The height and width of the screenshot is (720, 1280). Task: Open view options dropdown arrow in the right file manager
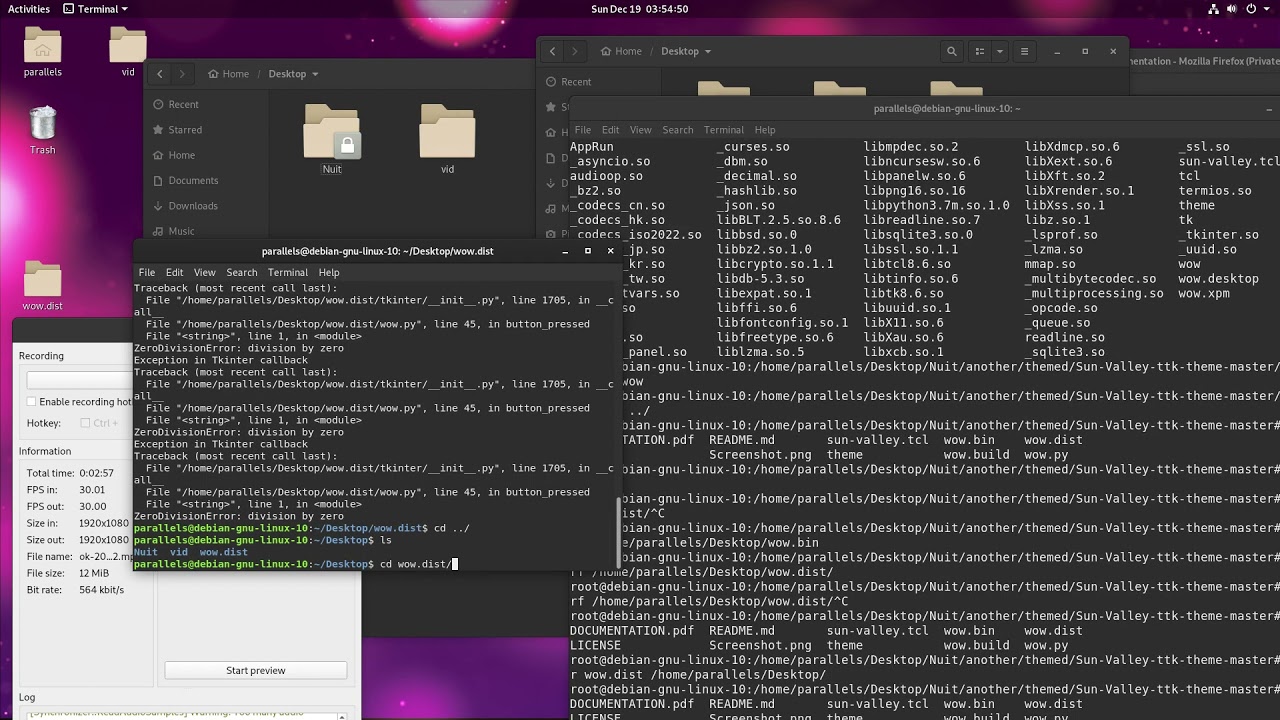click(x=999, y=51)
